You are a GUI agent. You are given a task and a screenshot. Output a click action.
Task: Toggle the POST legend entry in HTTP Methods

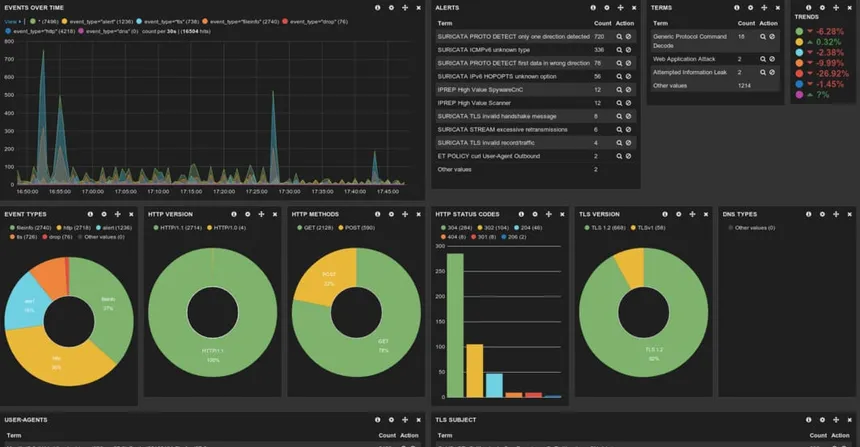coord(349,227)
